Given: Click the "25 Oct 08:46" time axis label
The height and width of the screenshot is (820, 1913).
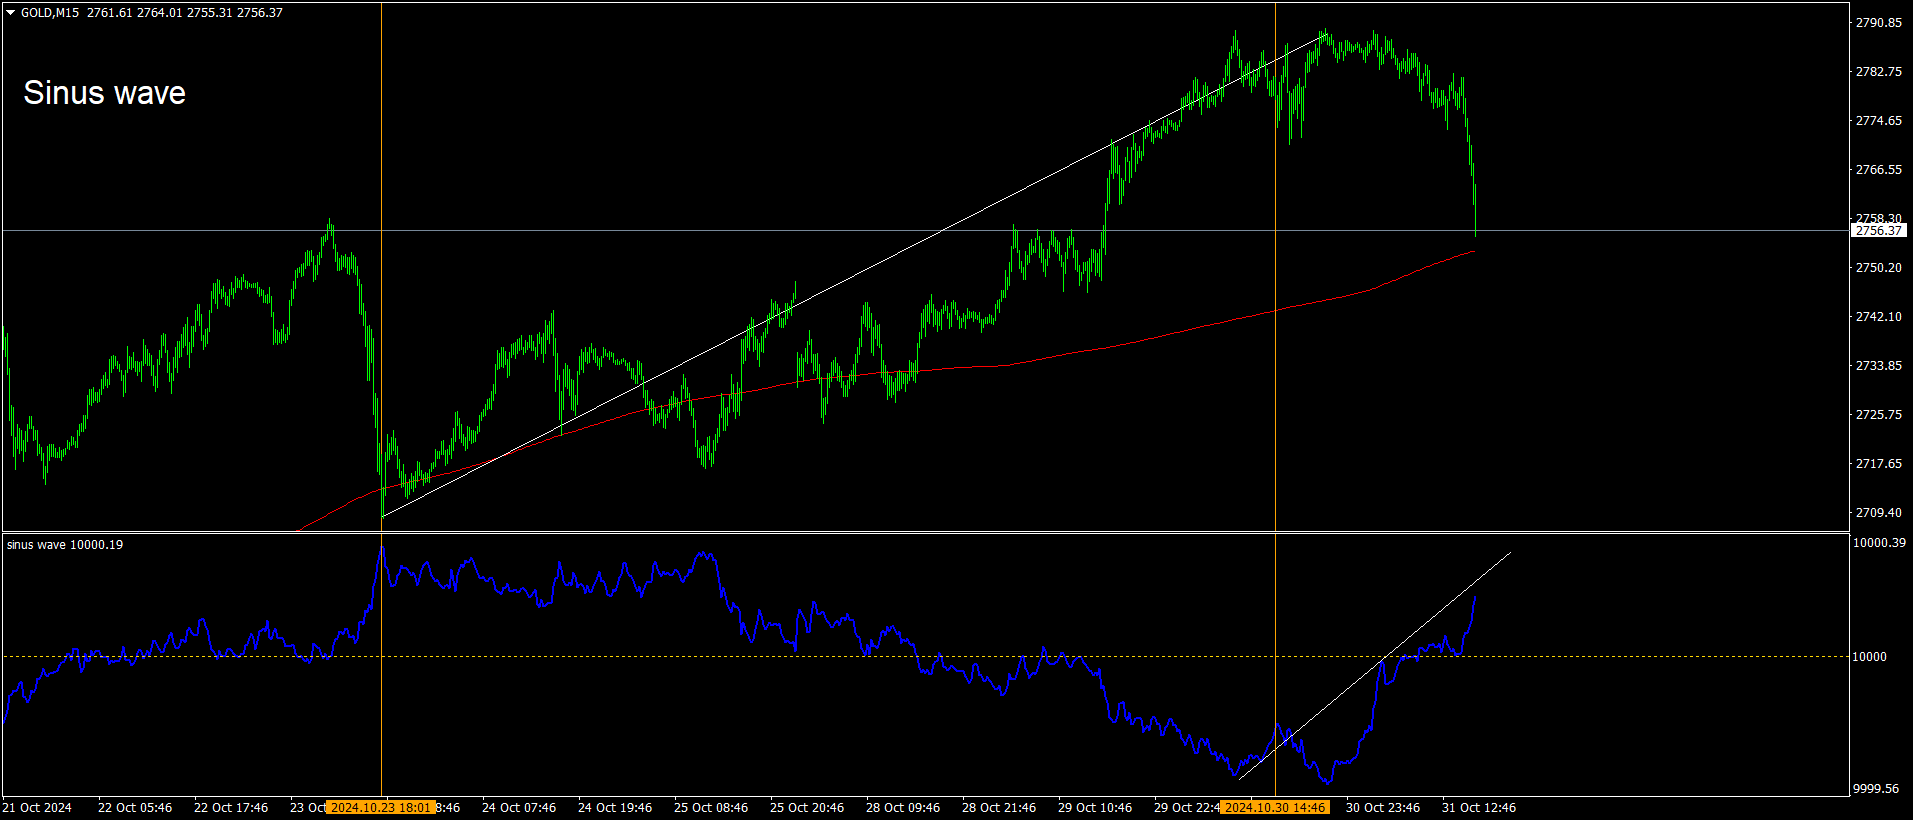Looking at the screenshot, I should point(710,807).
